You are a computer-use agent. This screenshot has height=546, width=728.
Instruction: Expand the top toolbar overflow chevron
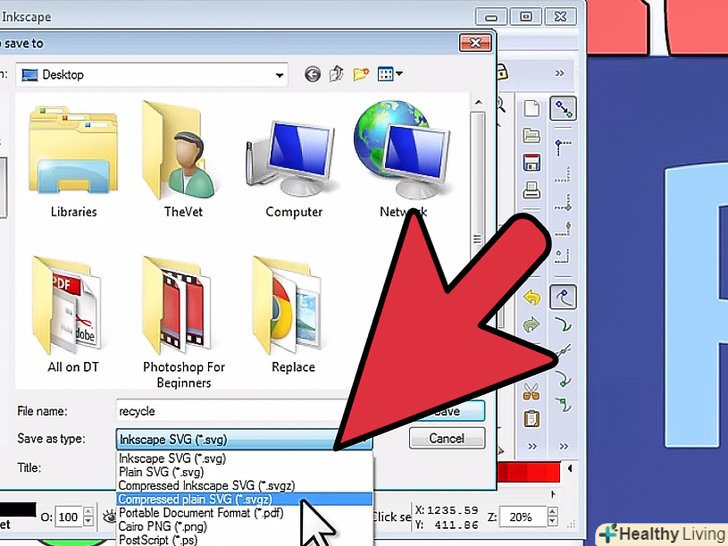point(559,73)
